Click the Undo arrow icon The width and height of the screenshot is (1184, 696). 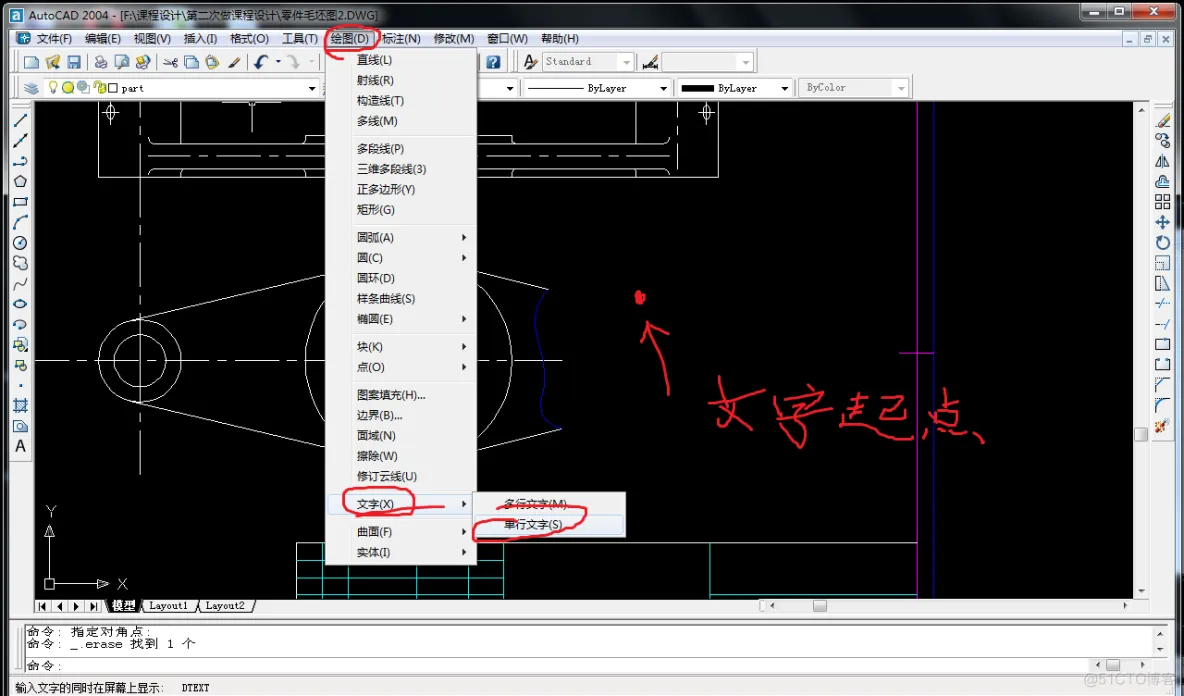point(261,62)
